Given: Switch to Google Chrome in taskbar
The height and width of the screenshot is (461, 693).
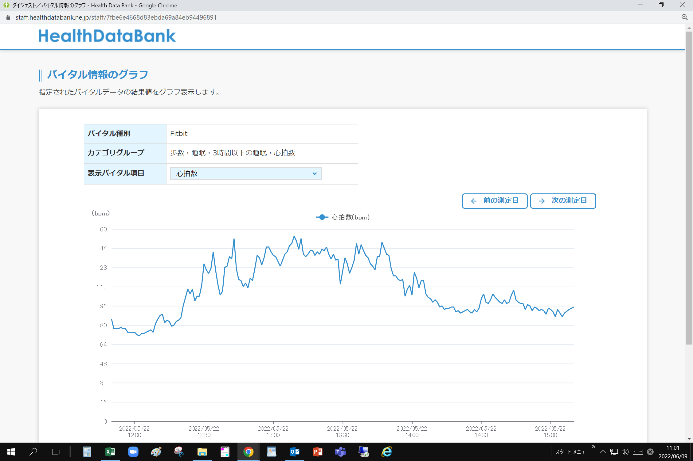Looking at the screenshot, I should pyautogui.click(x=248, y=452).
